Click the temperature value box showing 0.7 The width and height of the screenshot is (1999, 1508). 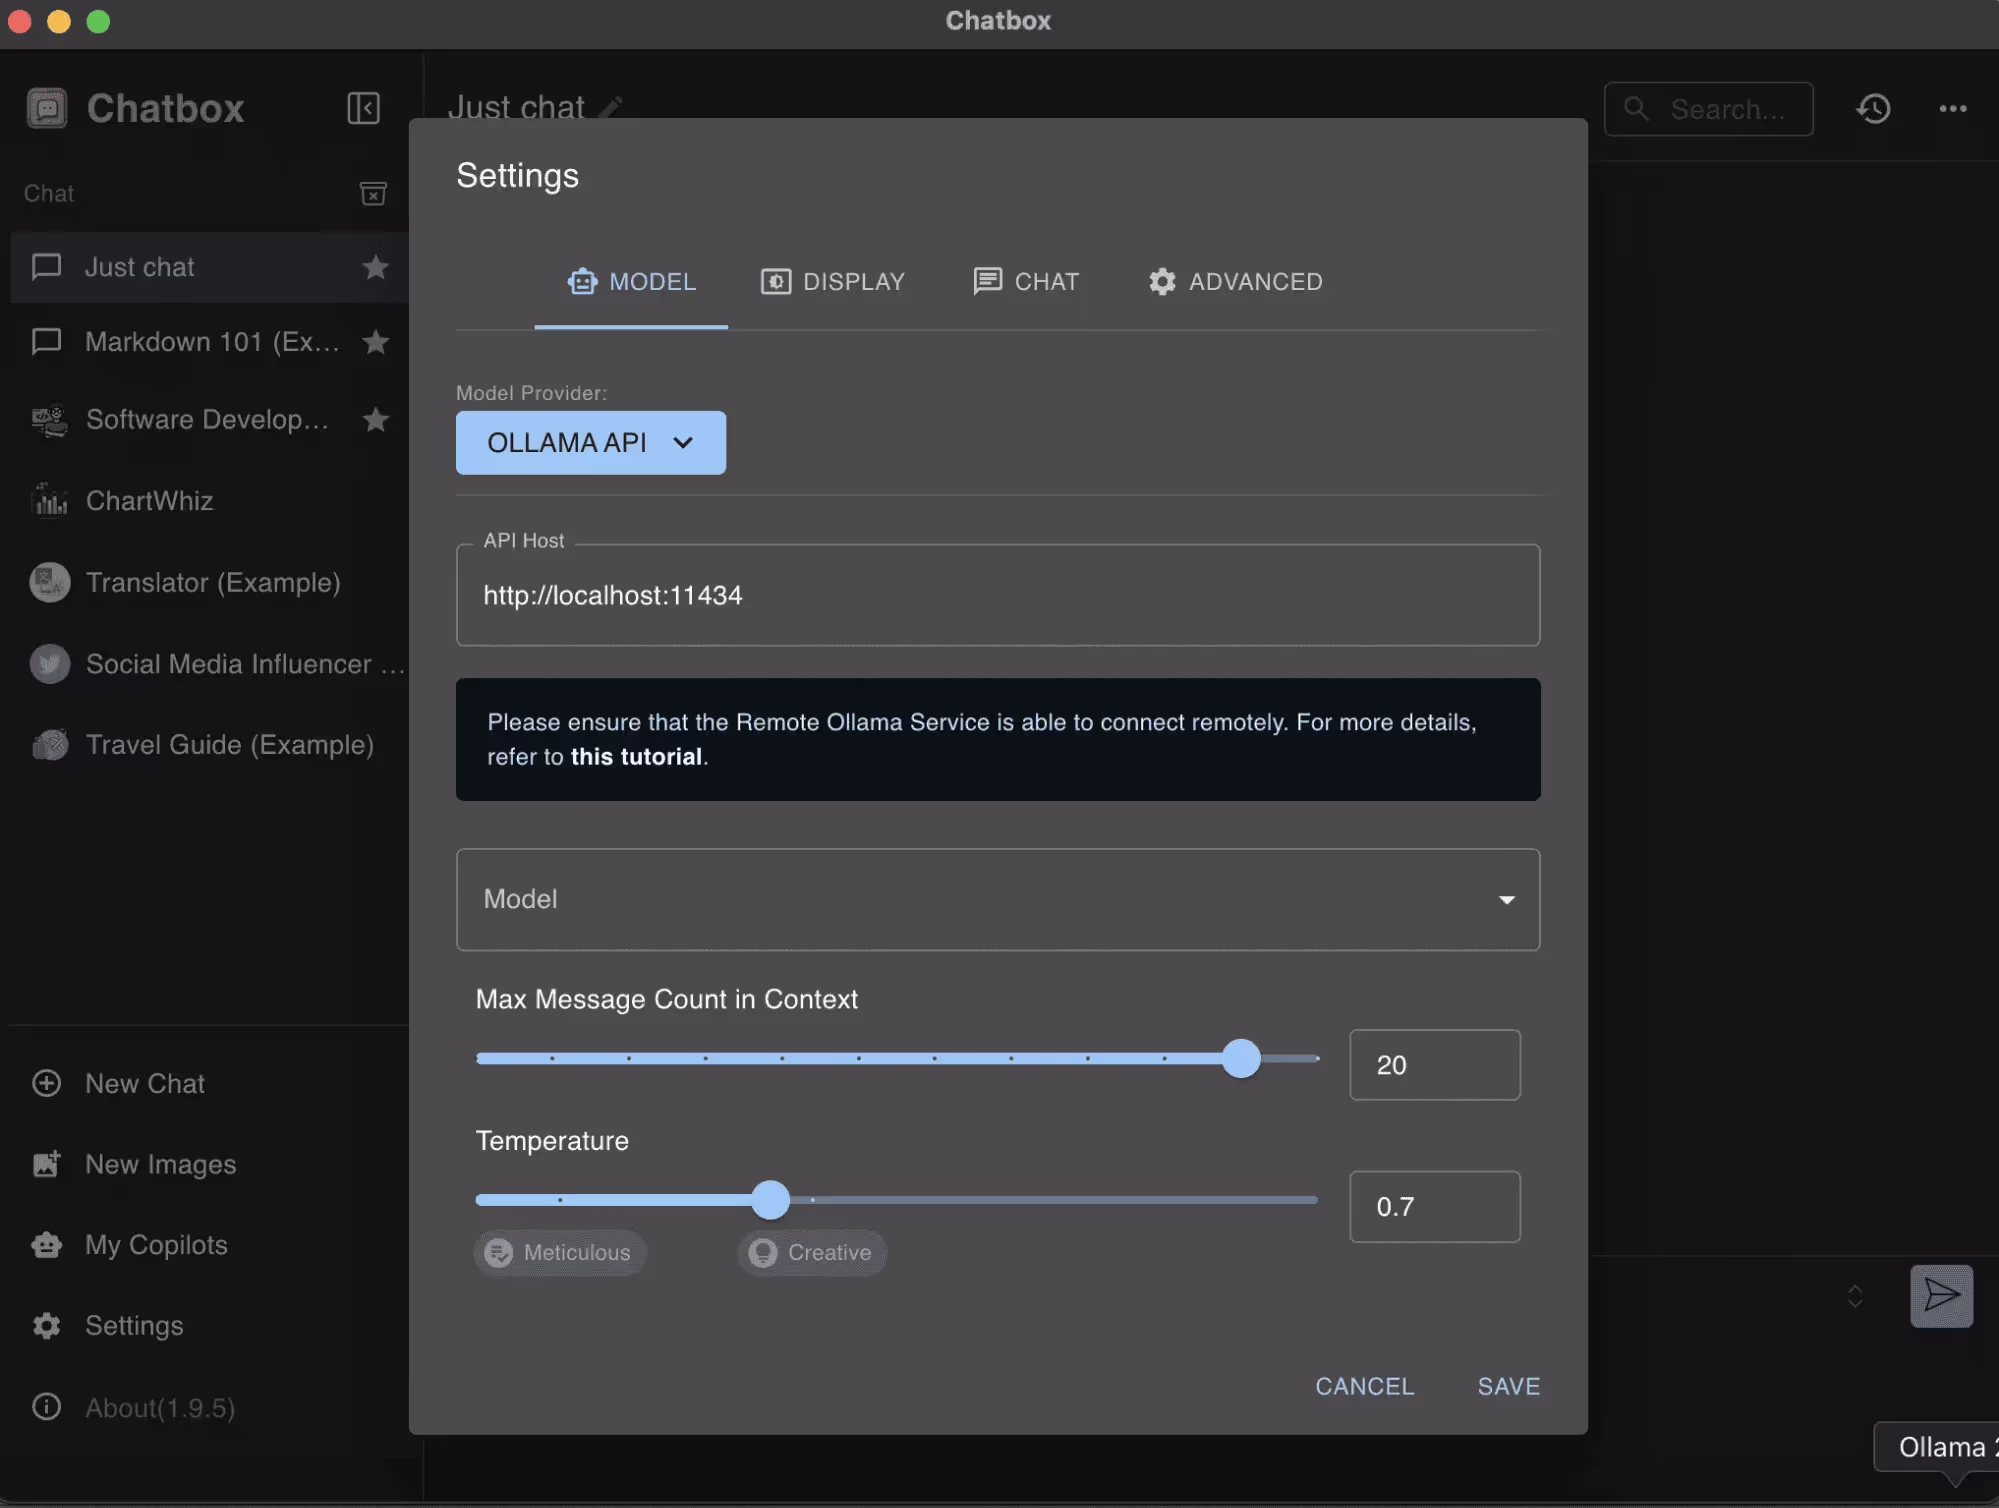click(x=1434, y=1207)
